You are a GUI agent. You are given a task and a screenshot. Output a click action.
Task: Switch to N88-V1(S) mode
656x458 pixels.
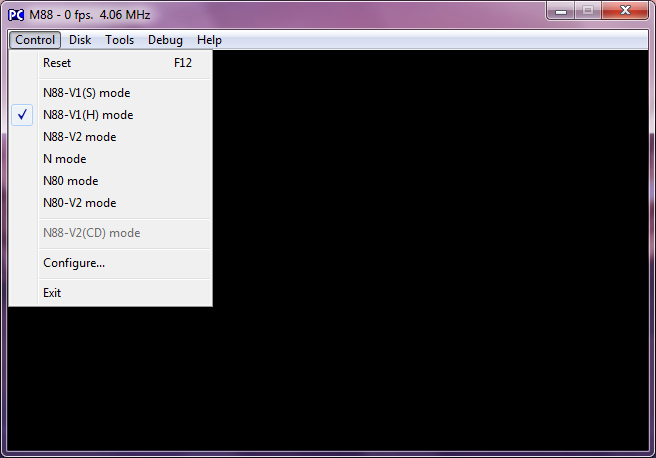pyautogui.click(x=86, y=93)
